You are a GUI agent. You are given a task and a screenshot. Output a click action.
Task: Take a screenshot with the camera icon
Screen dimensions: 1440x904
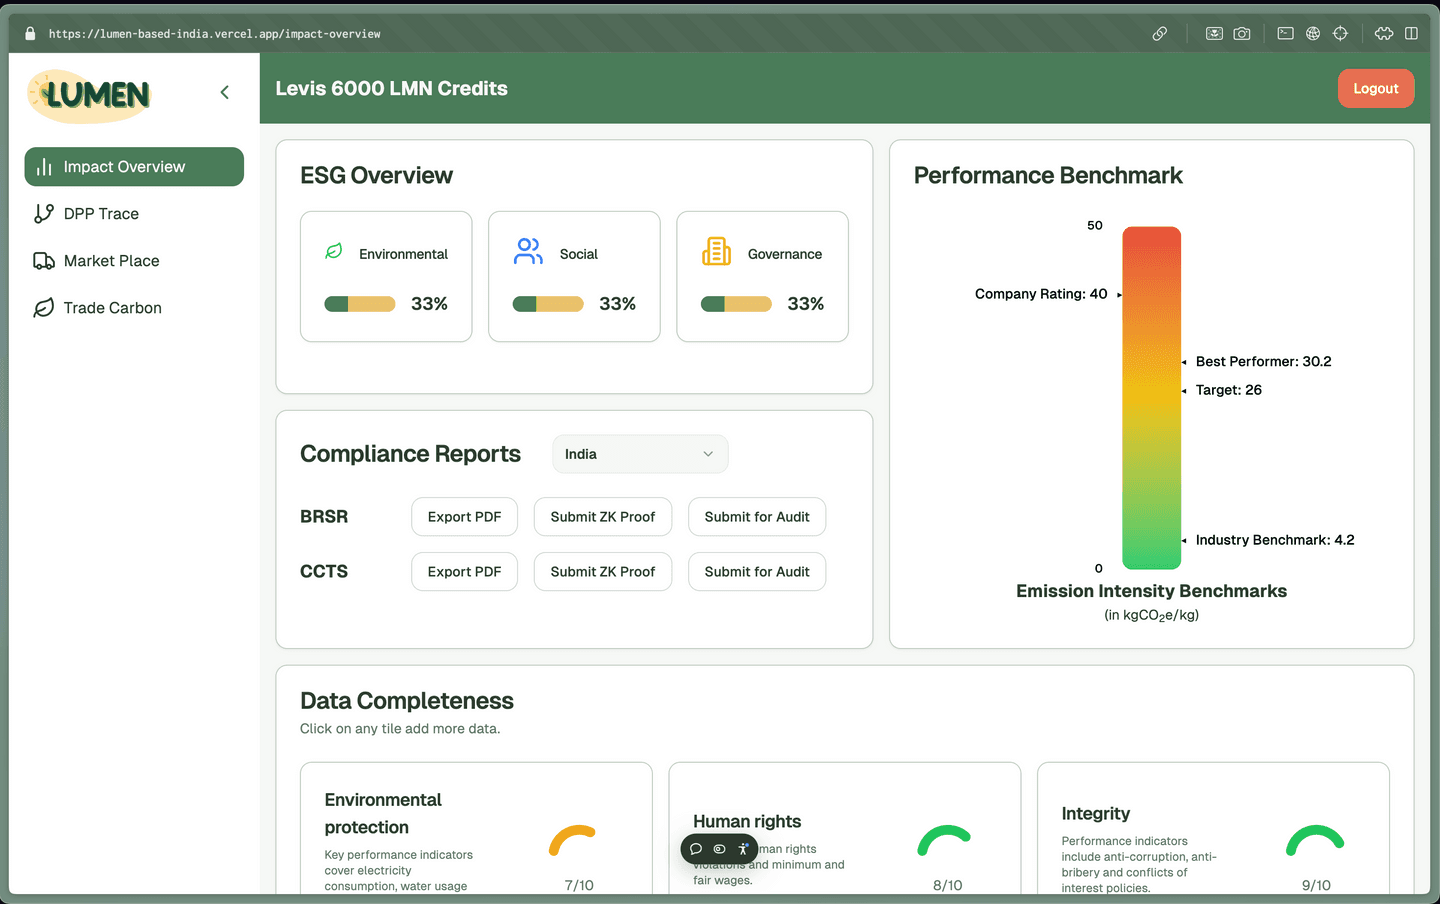pyautogui.click(x=1242, y=33)
